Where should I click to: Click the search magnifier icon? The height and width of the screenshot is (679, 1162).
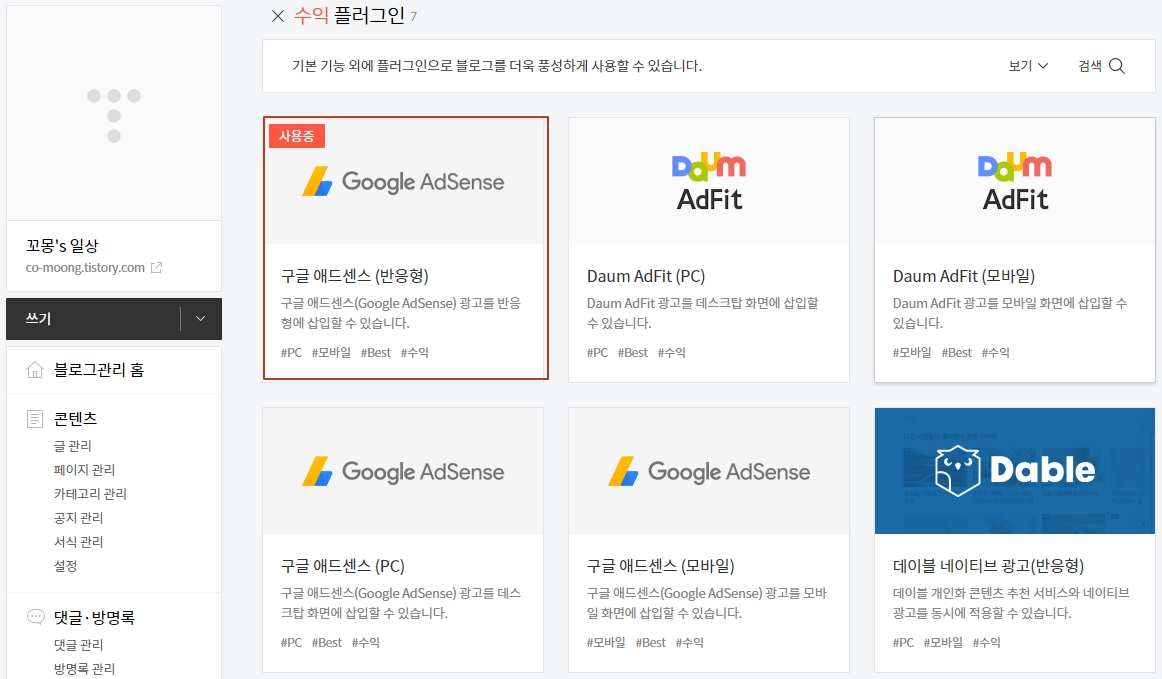(1117, 66)
